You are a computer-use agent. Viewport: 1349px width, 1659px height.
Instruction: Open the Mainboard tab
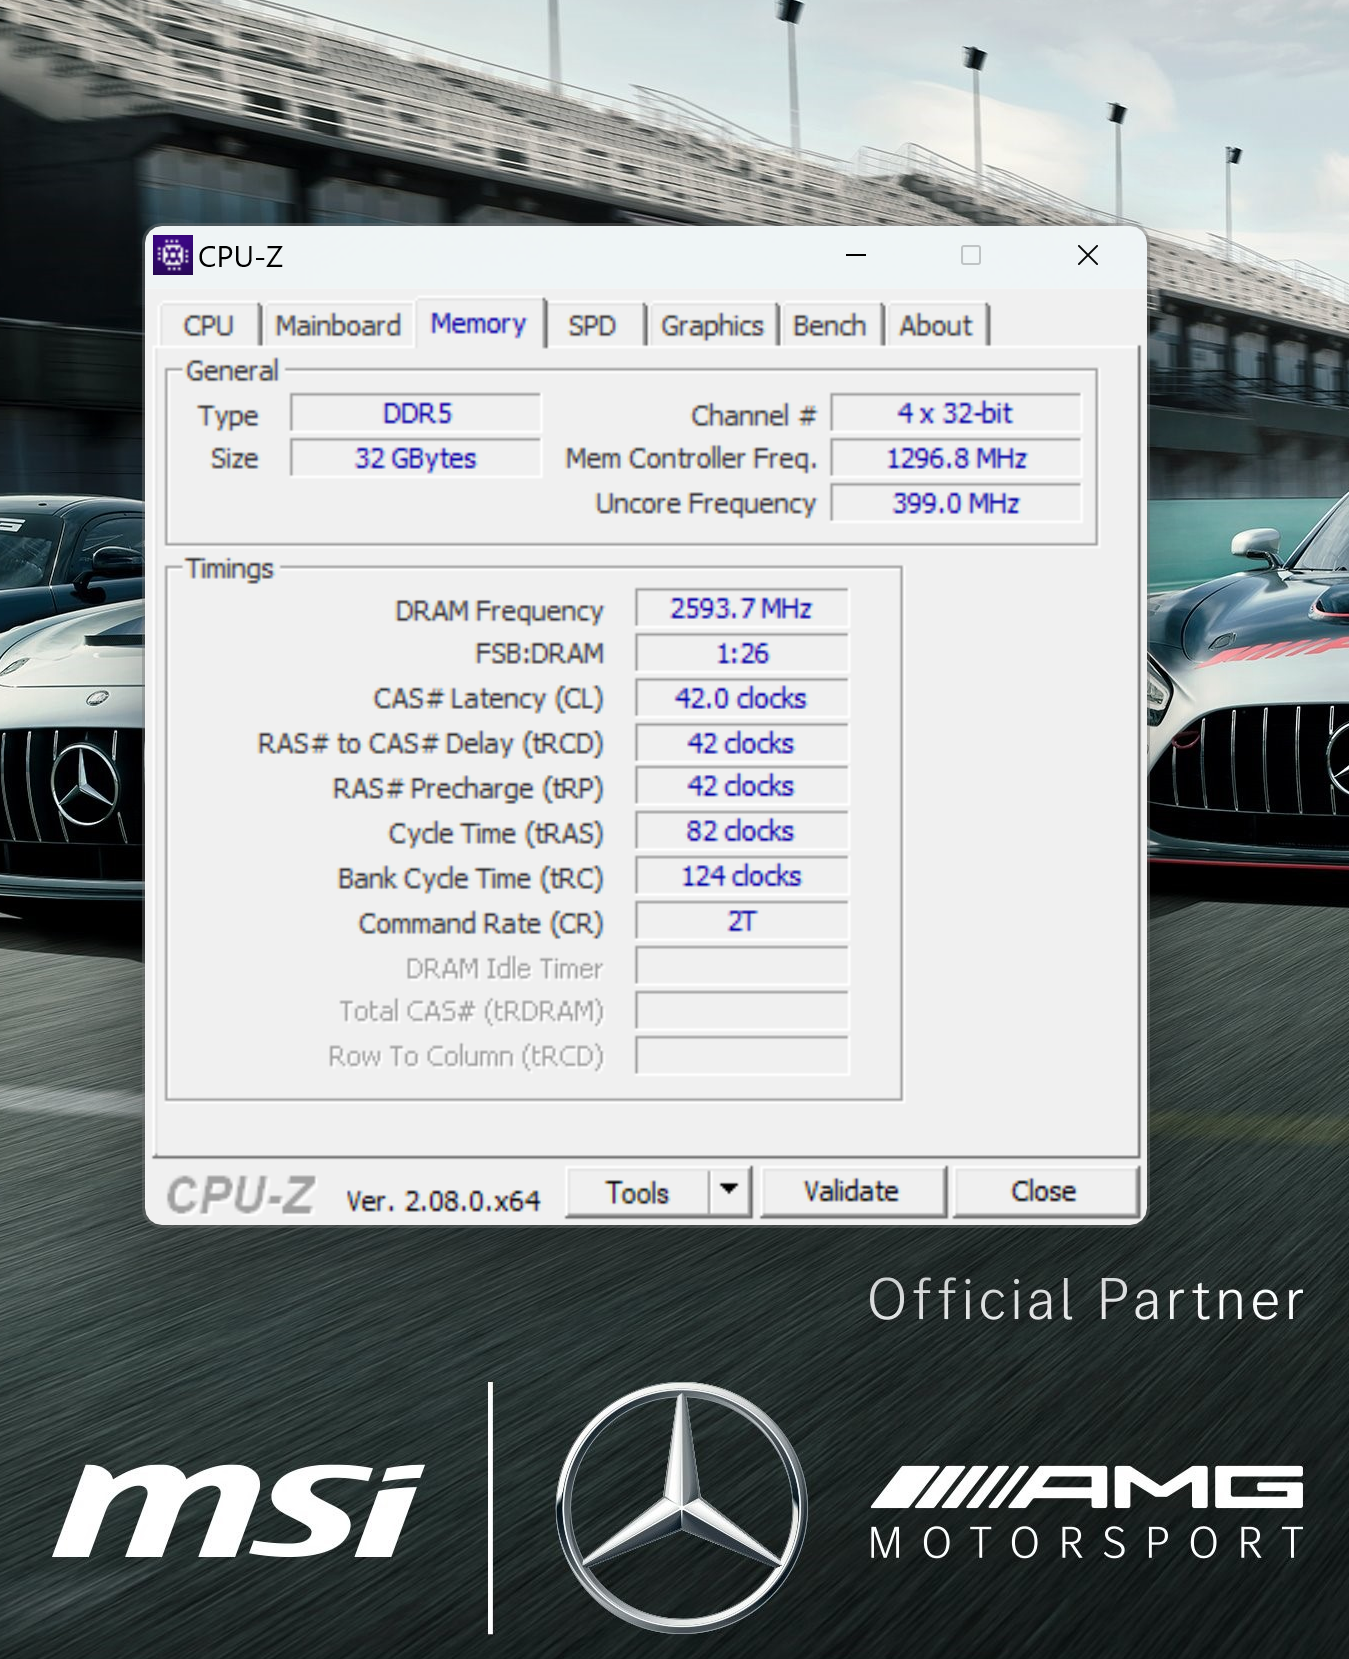point(338,326)
